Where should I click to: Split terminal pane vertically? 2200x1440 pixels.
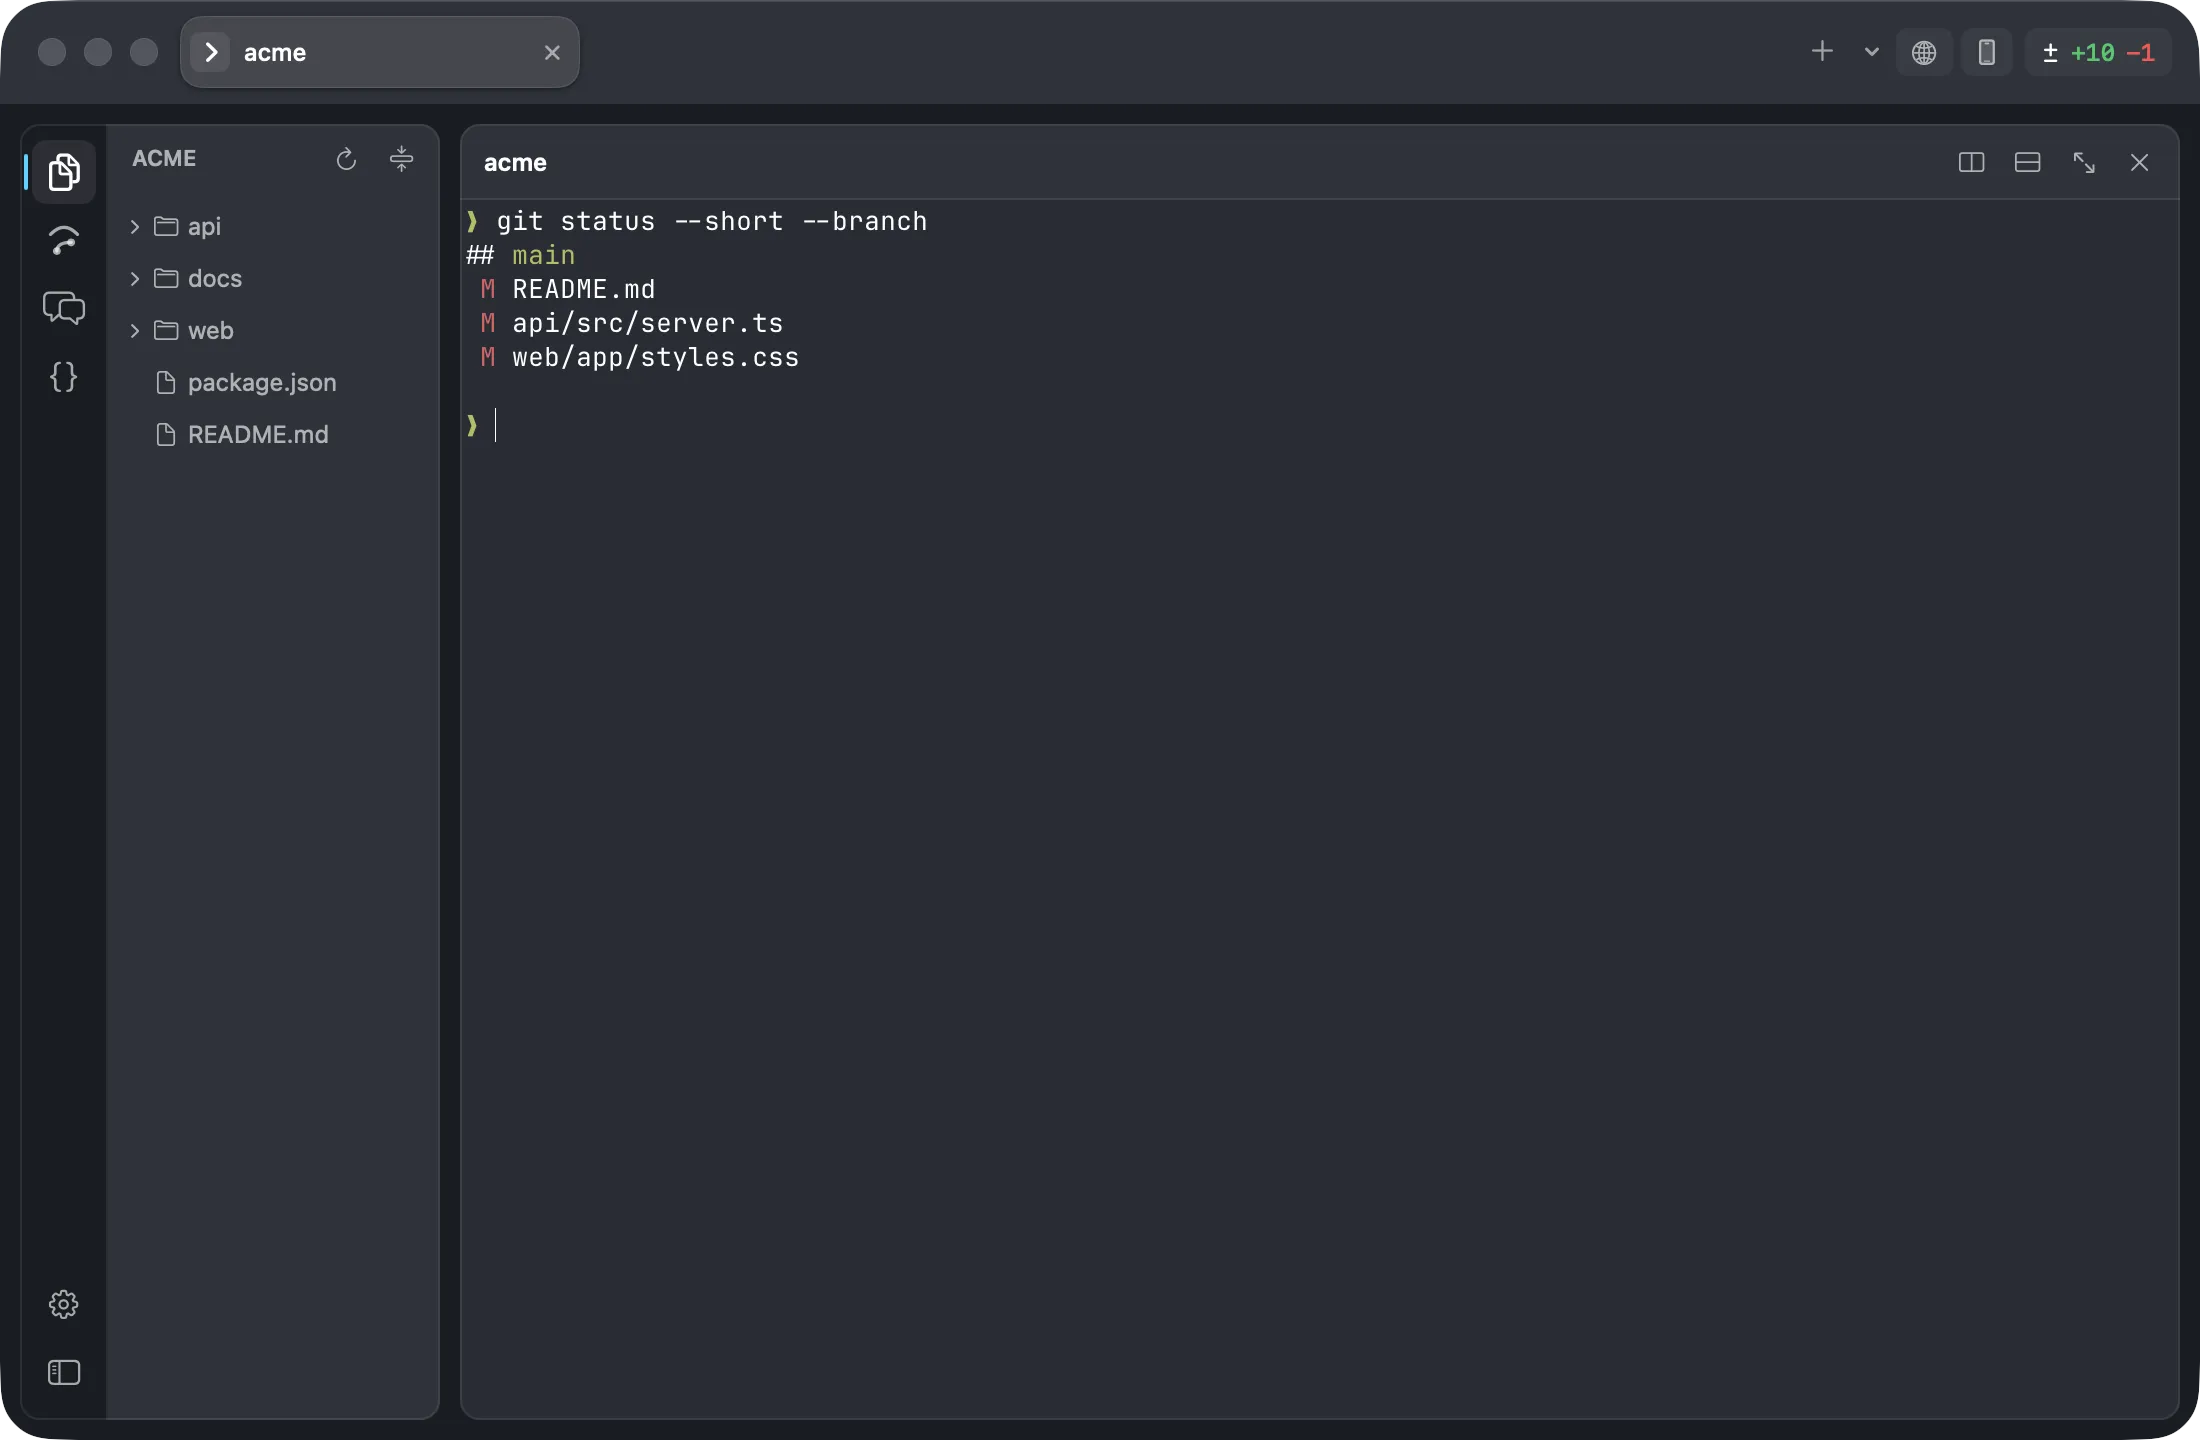pyautogui.click(x=1971, y=162)
